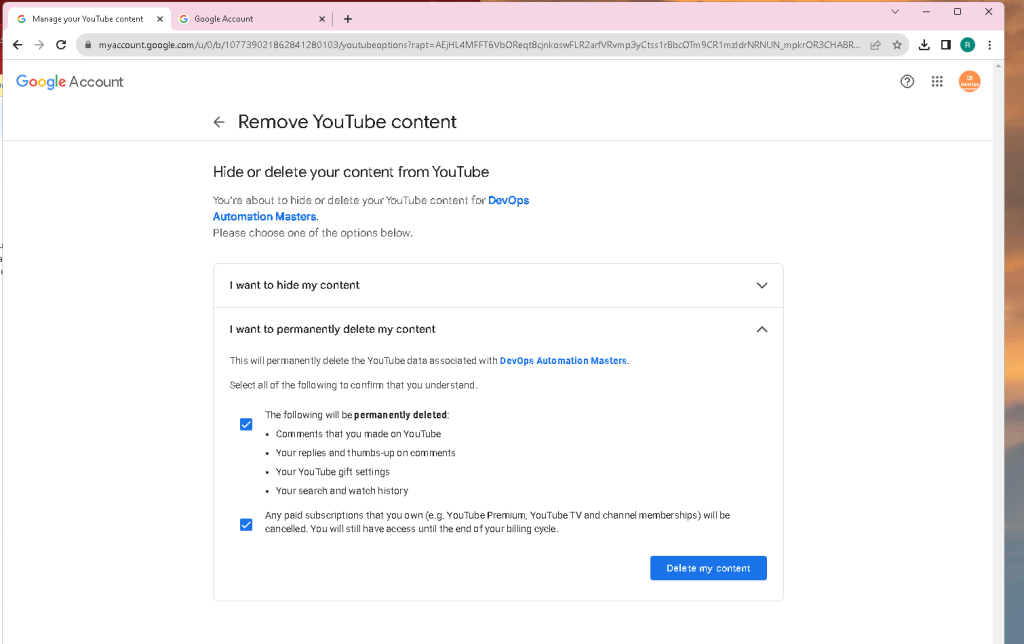Click 'Your YouTube gift settings' text
This screenshot has width=1024, height=644.
pos(332,472)
